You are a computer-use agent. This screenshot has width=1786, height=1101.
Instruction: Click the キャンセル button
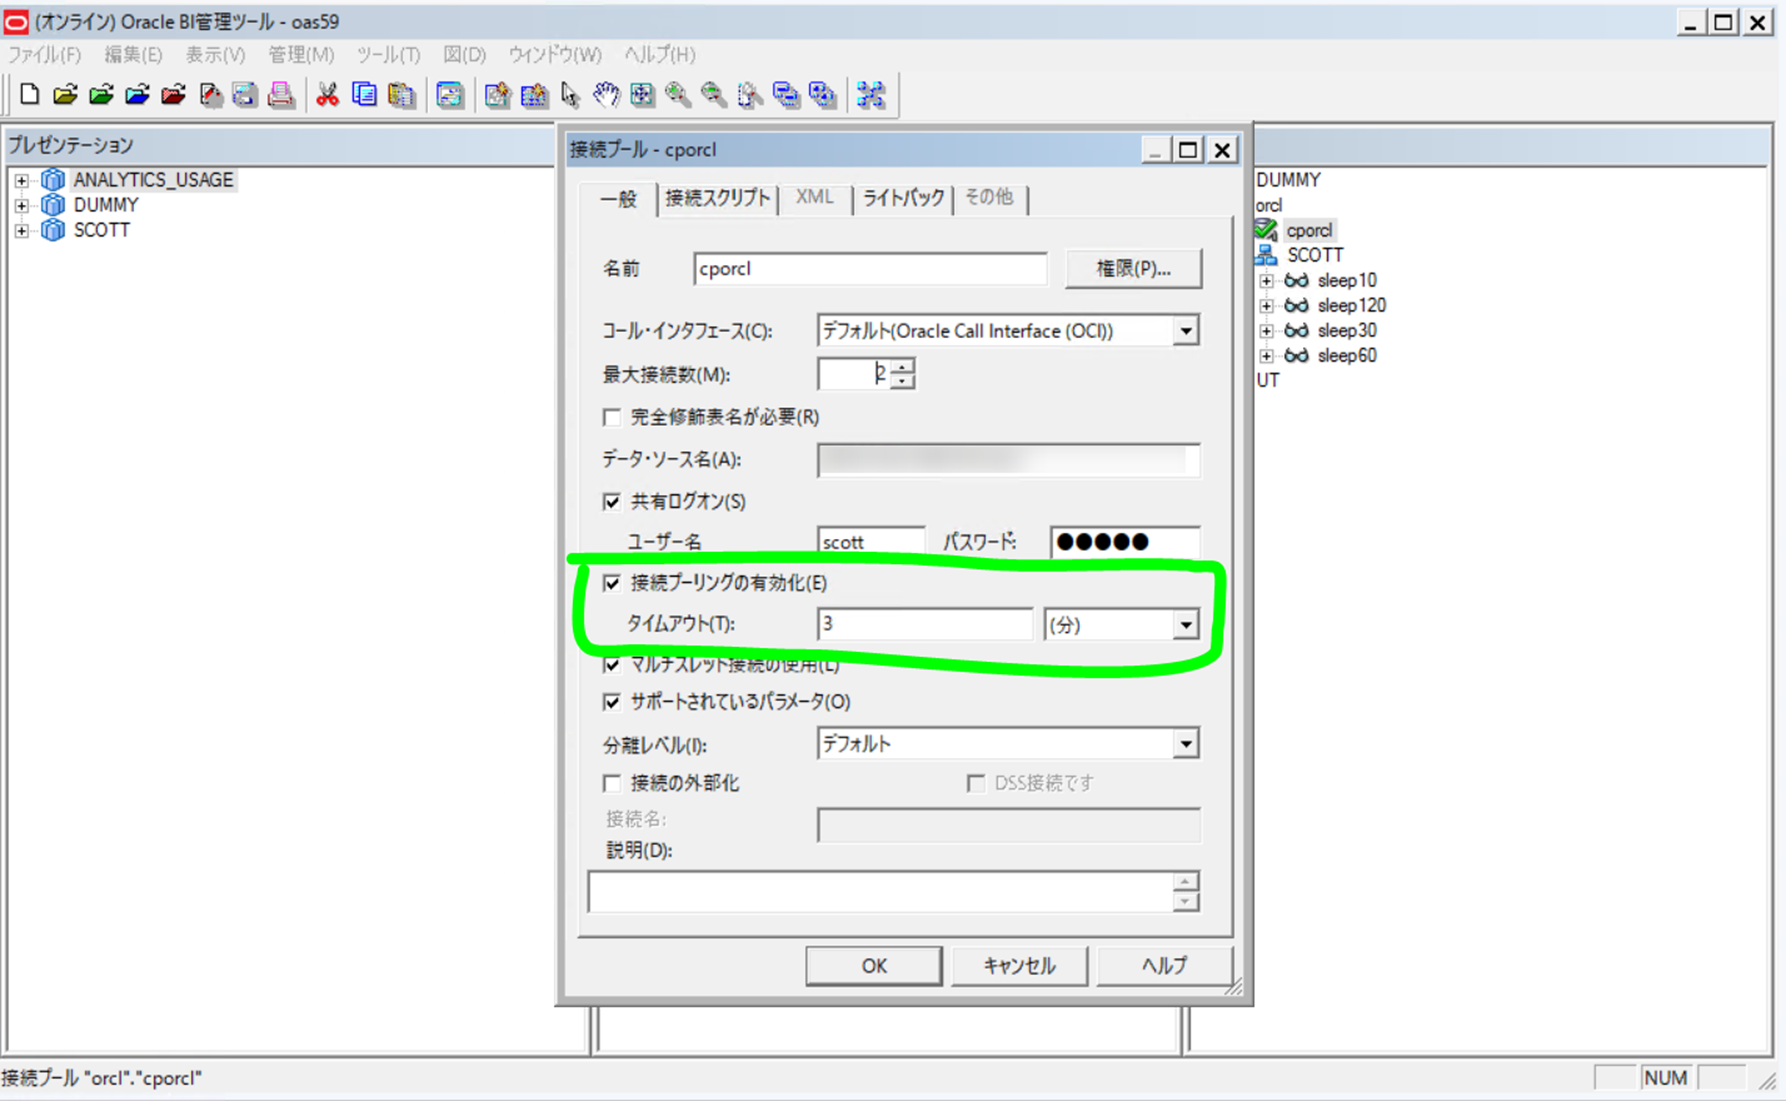click(x=1019, y=966)
